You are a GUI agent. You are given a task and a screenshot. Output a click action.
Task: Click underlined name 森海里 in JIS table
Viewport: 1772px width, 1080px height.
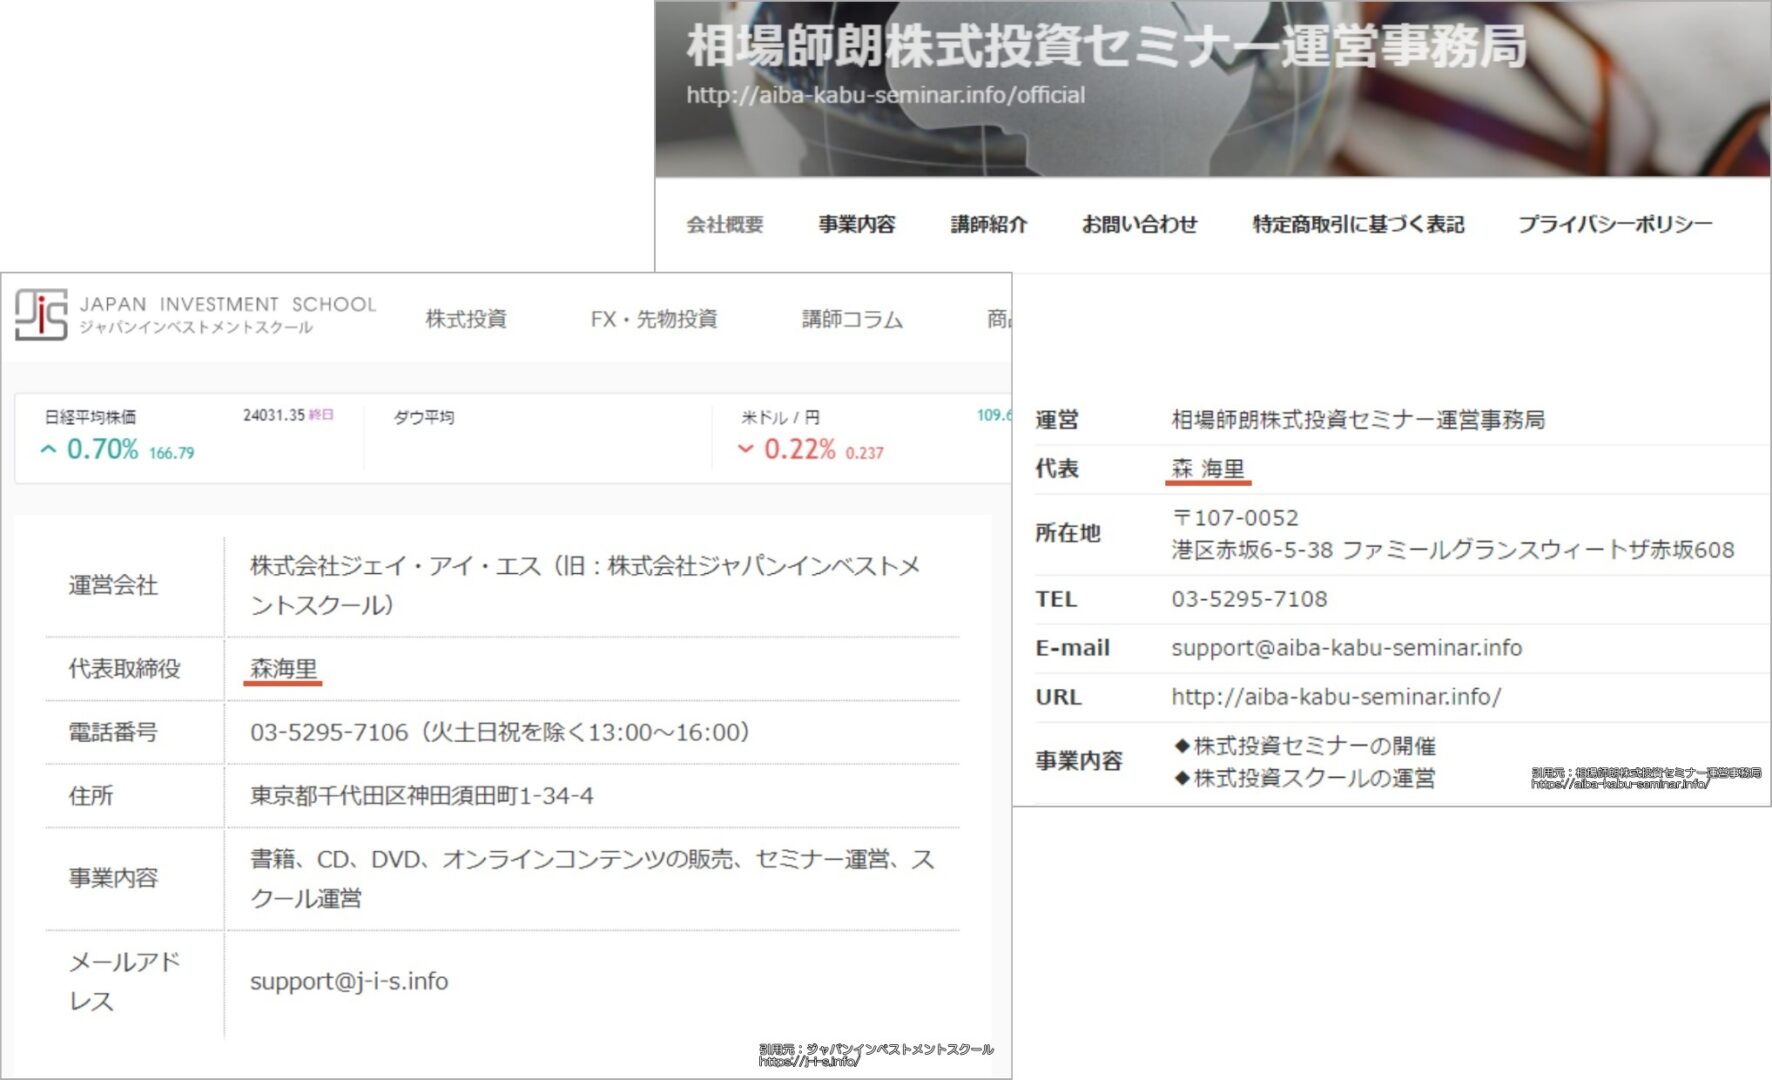[284, 669]
